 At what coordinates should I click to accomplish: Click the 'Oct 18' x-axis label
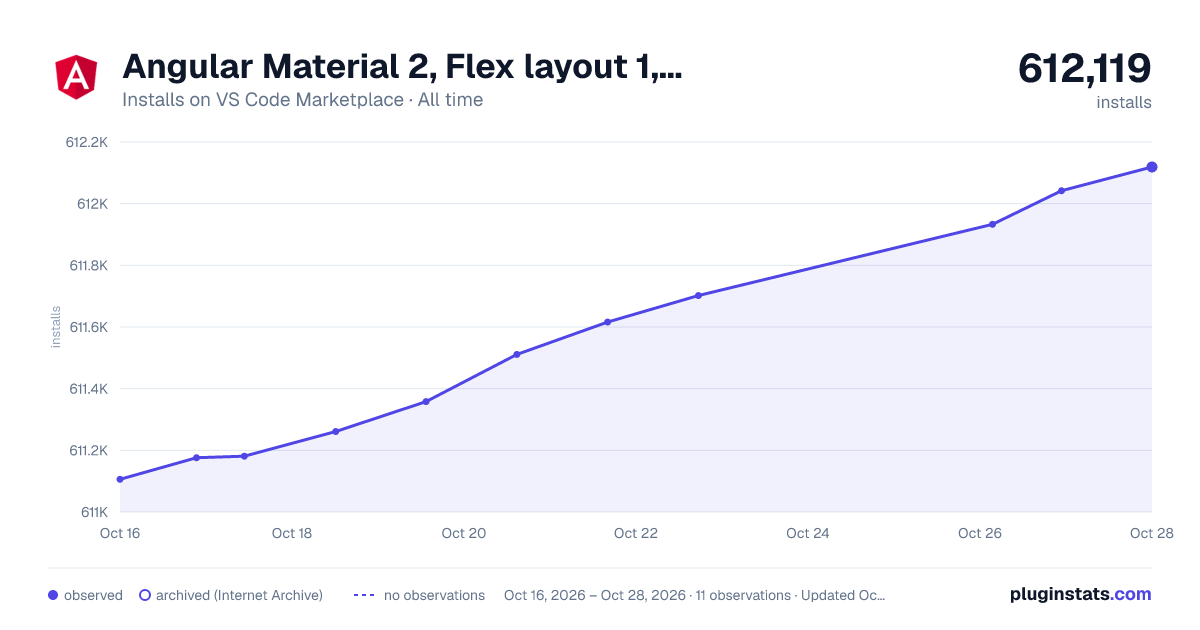(x=292, y=533)
